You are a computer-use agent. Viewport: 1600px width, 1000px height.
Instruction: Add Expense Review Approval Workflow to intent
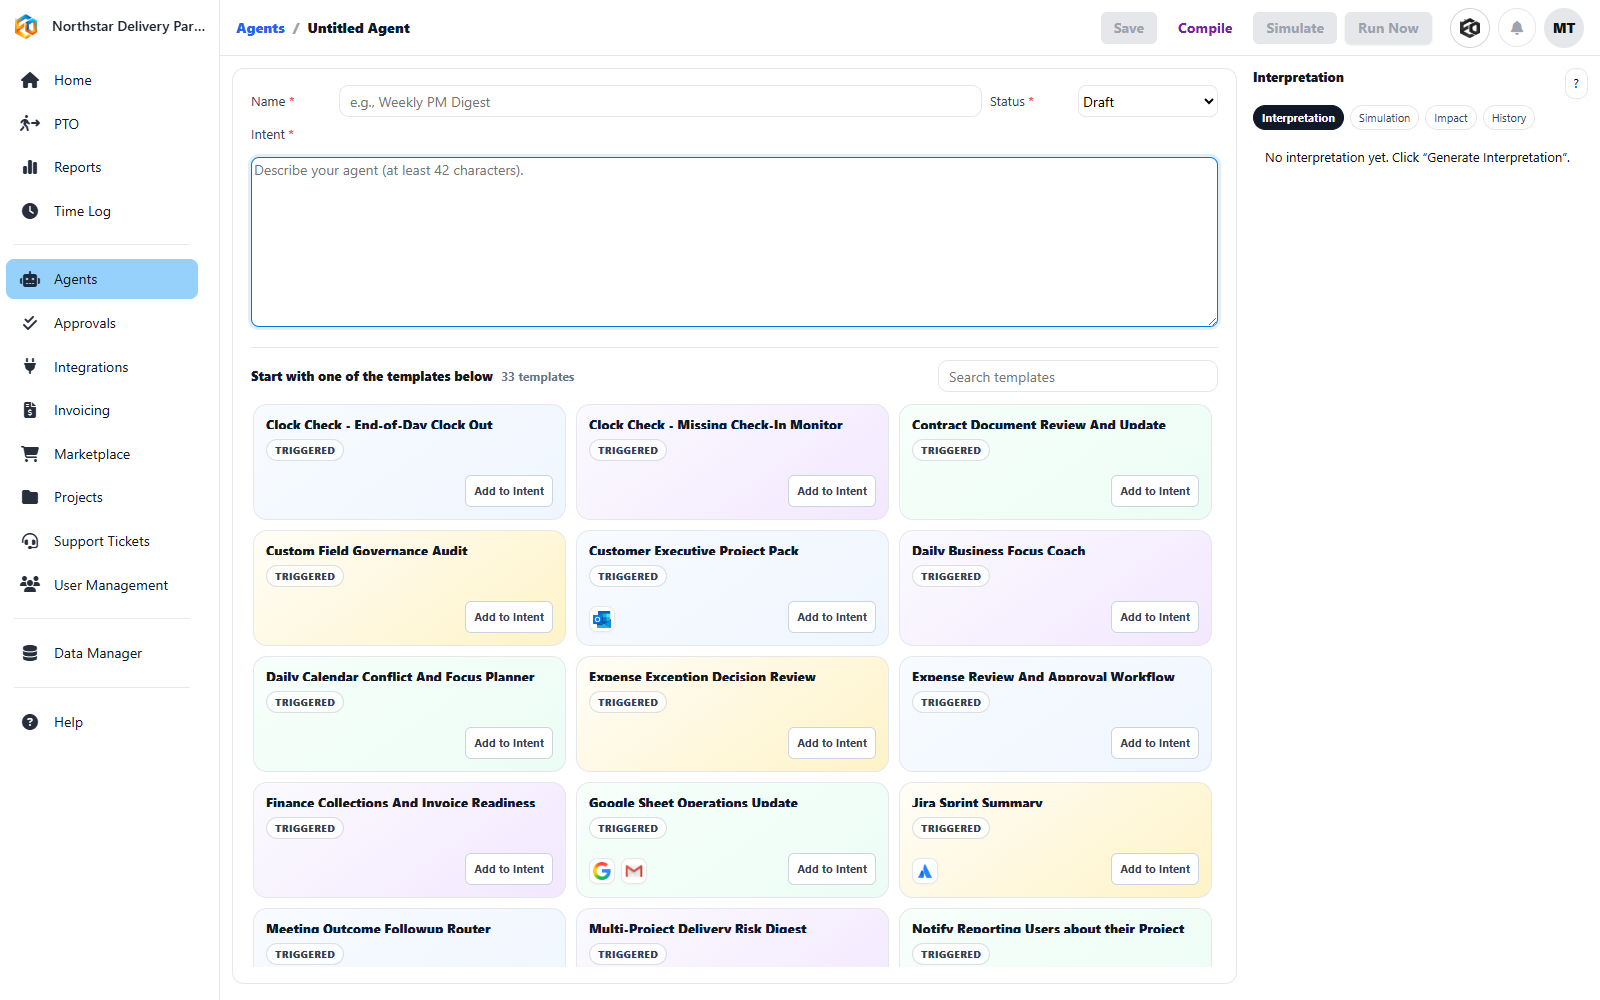tap(1155, 743)
